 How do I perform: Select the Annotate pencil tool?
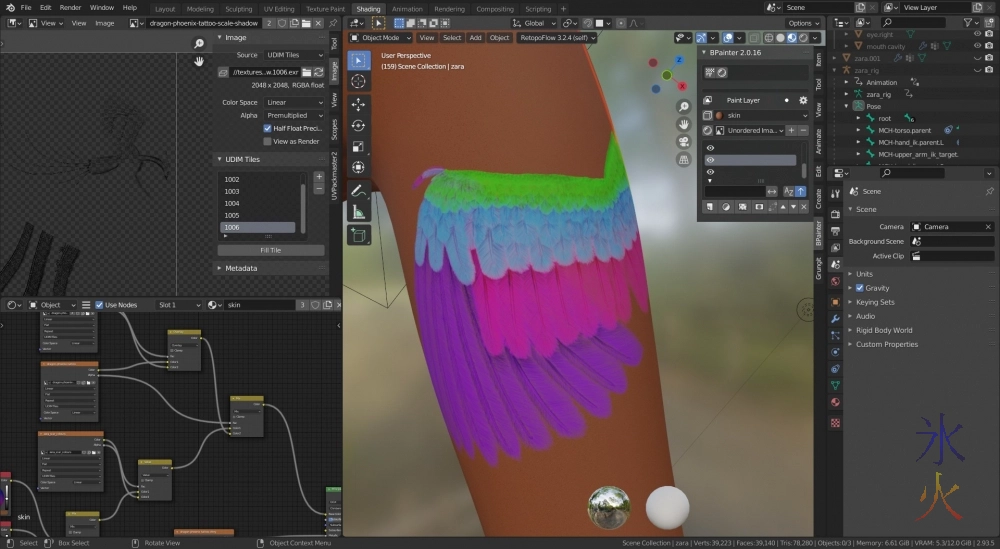click(x=359, y=190)
